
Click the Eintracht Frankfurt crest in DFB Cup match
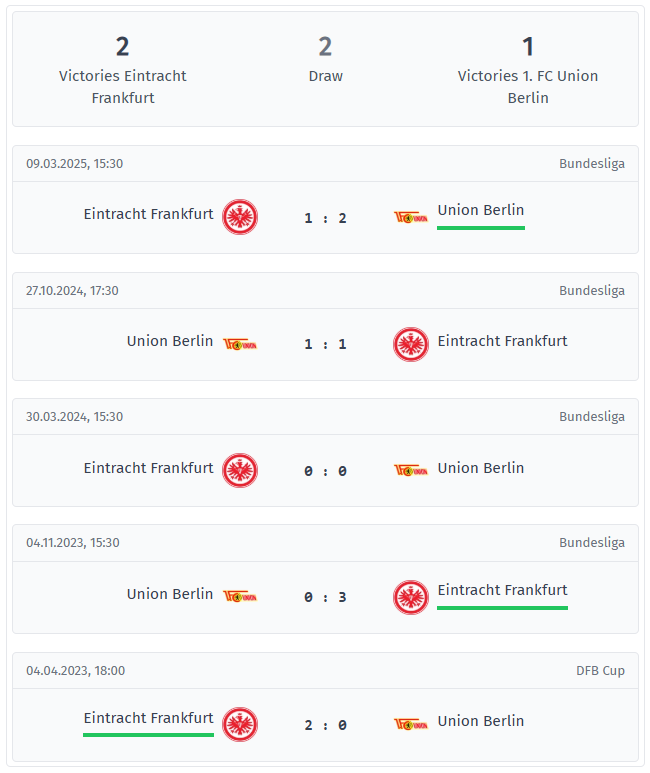tap(240, 725)
